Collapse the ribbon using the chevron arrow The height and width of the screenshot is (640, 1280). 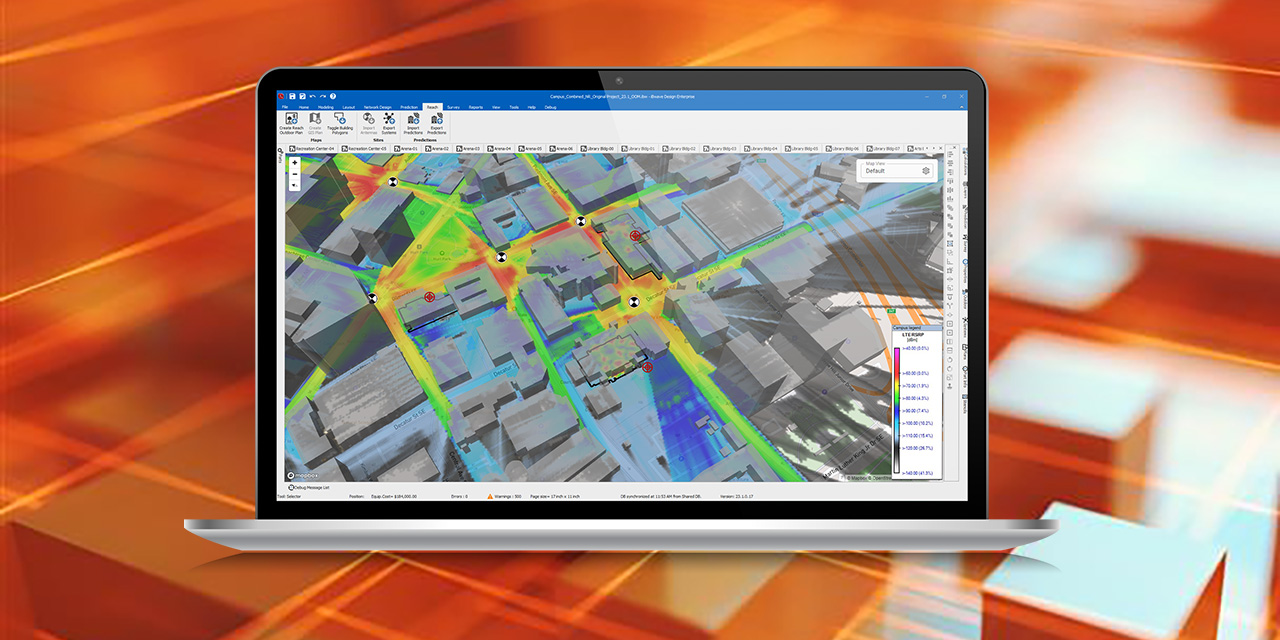coord(963,106)
